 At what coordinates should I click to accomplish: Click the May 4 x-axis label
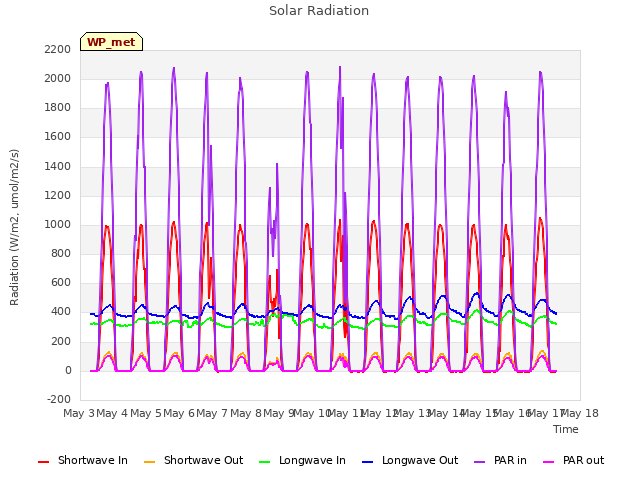112,413
